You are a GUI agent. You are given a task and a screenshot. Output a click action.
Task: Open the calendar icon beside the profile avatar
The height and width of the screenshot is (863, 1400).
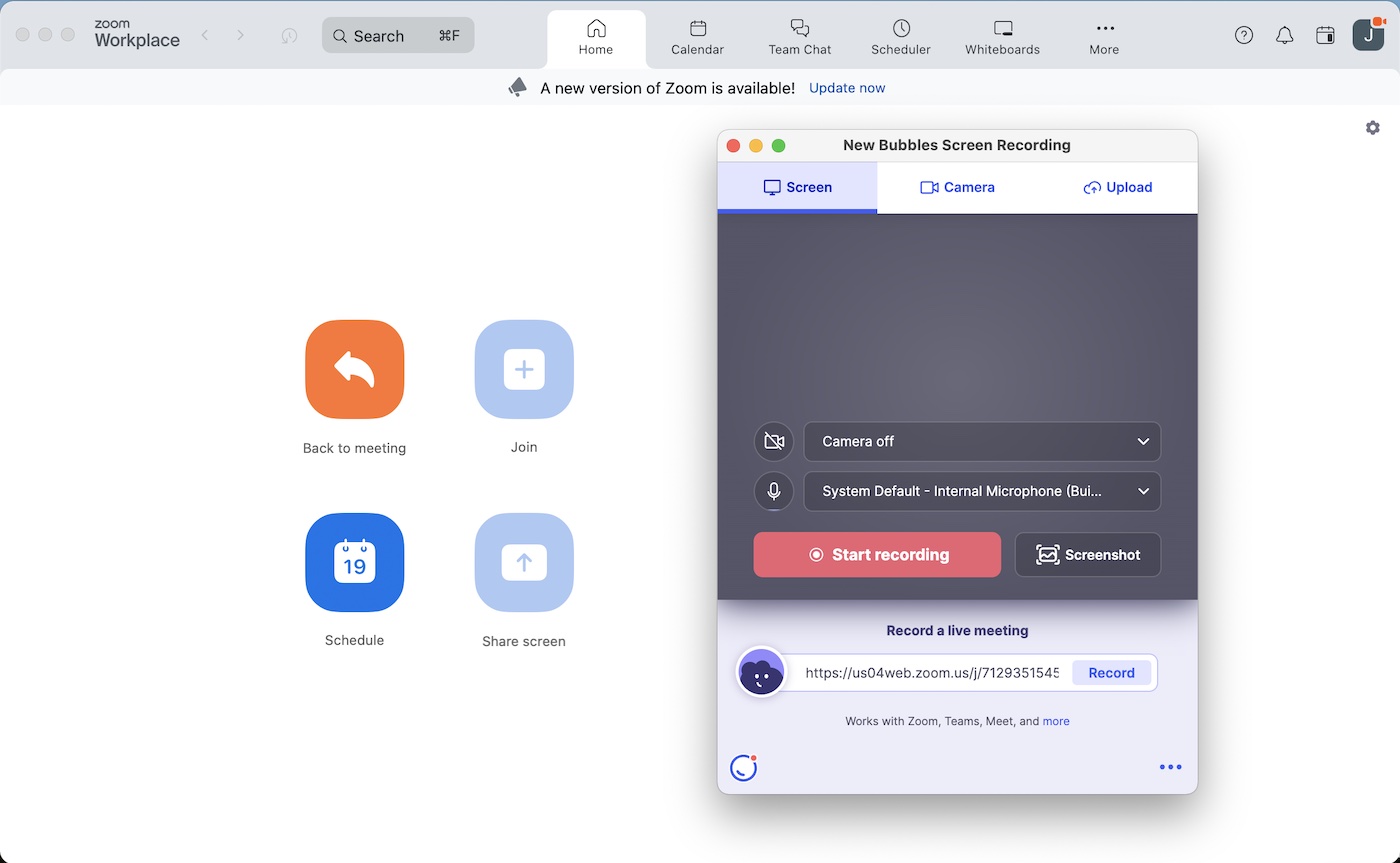point(1325,35)
